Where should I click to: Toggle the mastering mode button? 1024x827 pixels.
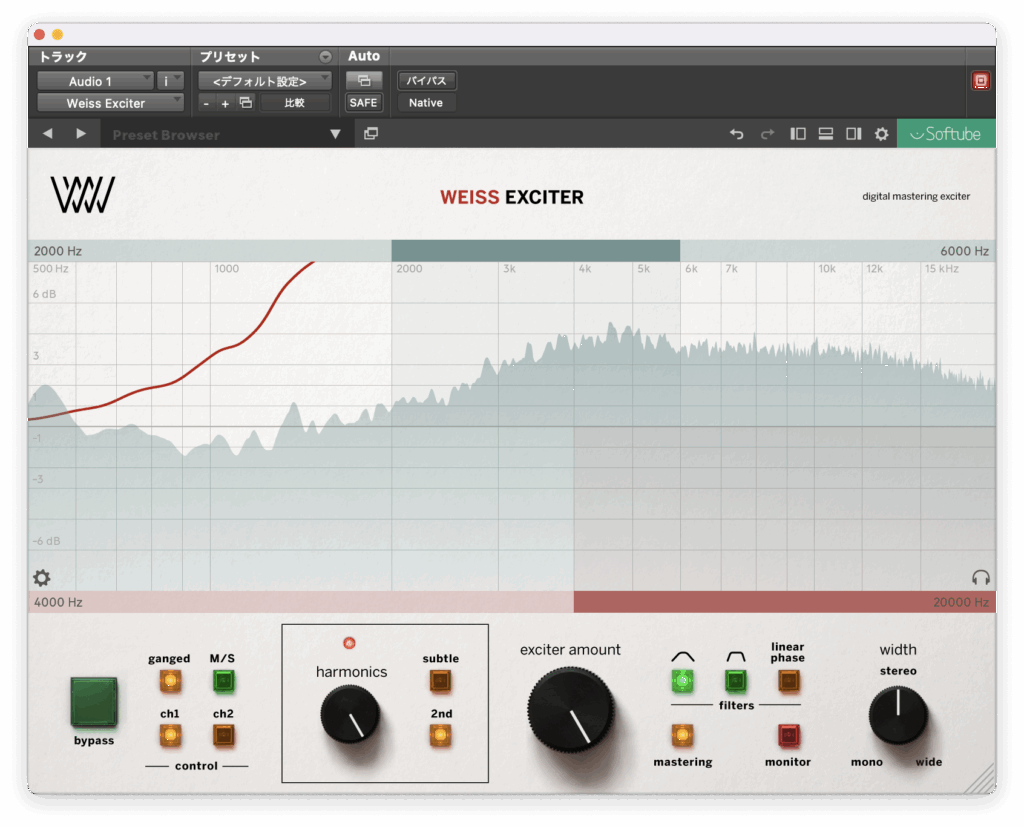tap(682, 736)
